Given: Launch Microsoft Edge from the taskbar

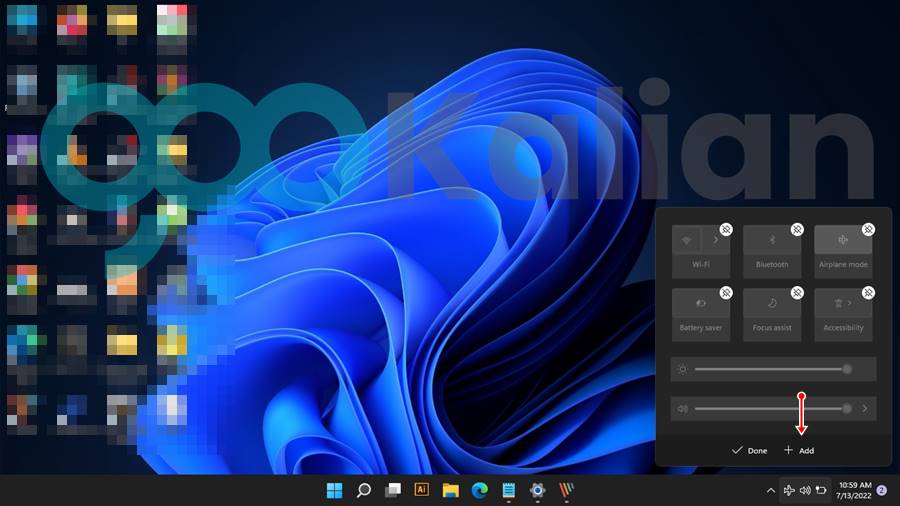Looking at the screenshot, I should [x=480, y=491].
